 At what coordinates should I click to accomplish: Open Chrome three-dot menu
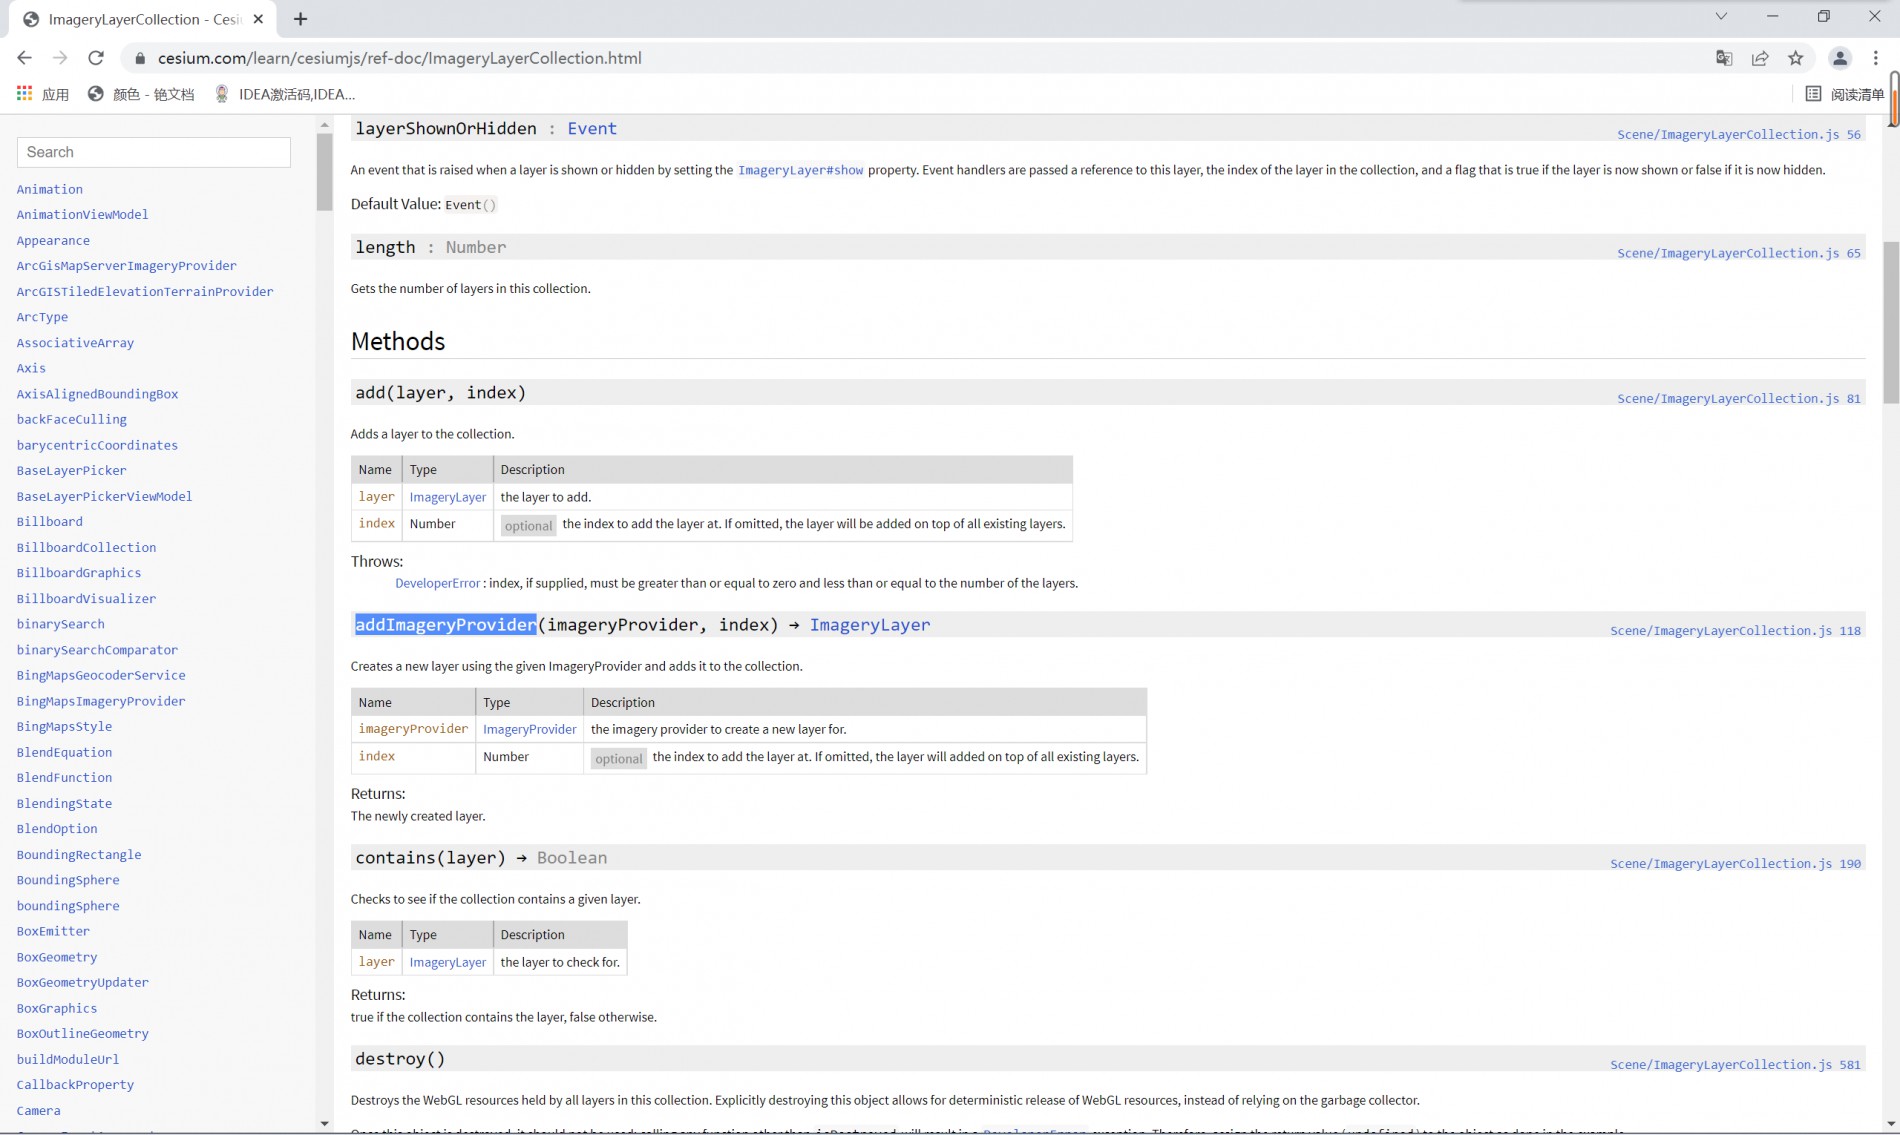click(x=1876, y=58)
